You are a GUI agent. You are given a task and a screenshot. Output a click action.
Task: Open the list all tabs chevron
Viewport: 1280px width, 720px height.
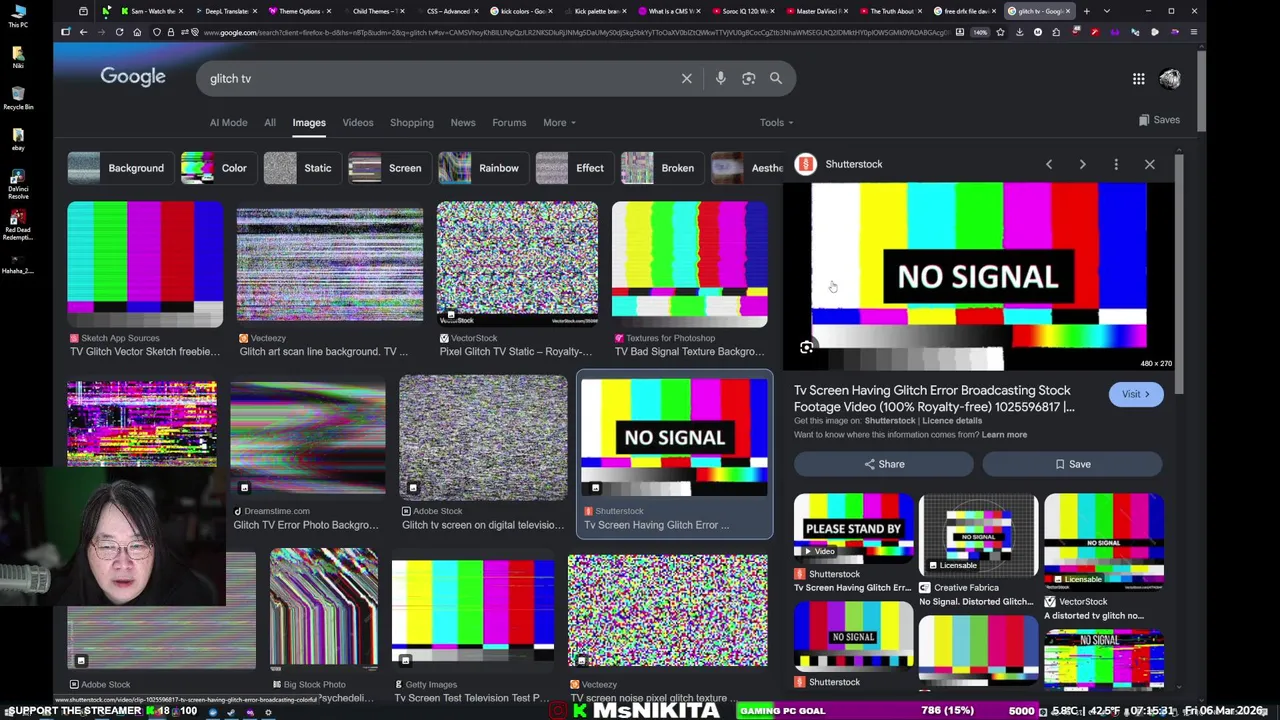(x=1106, y=11)
